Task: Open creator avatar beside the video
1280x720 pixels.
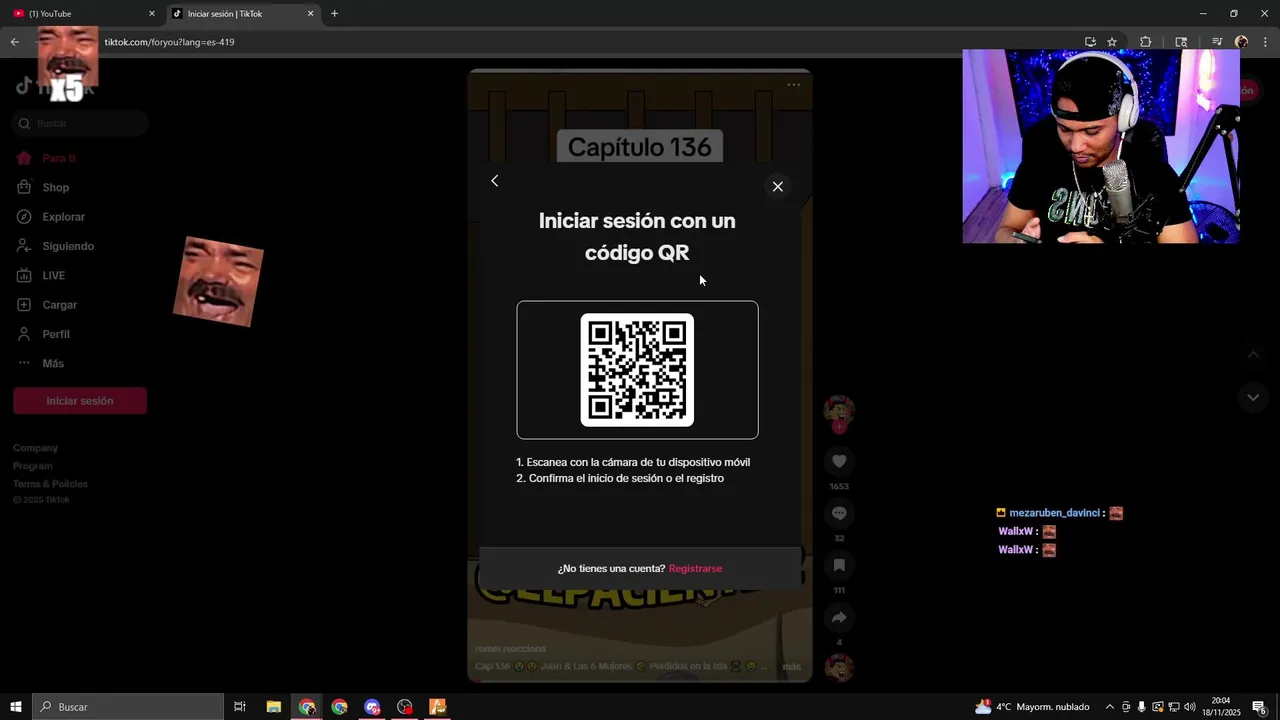Action: point(839,410)
